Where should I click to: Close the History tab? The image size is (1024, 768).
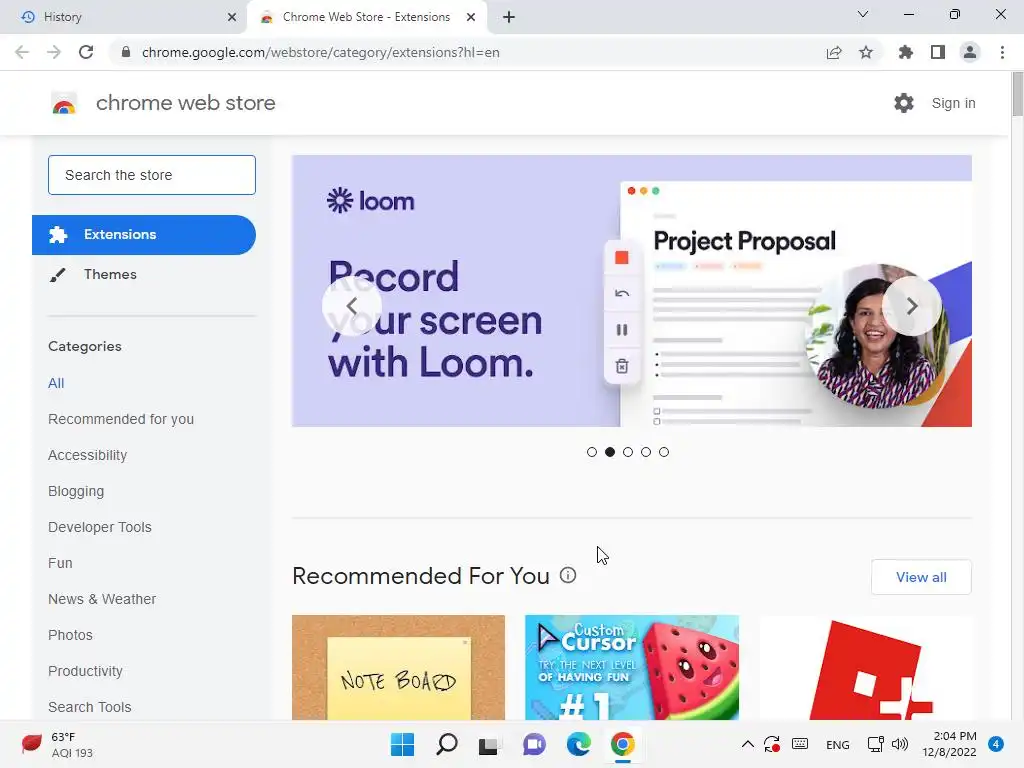(232, 17)
